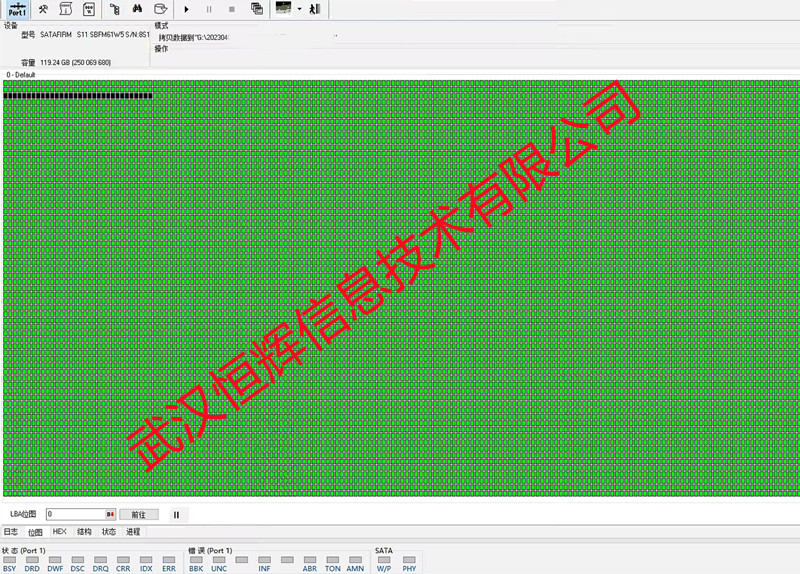
Task: Click the INF error indicator
Action: [264, 564]
